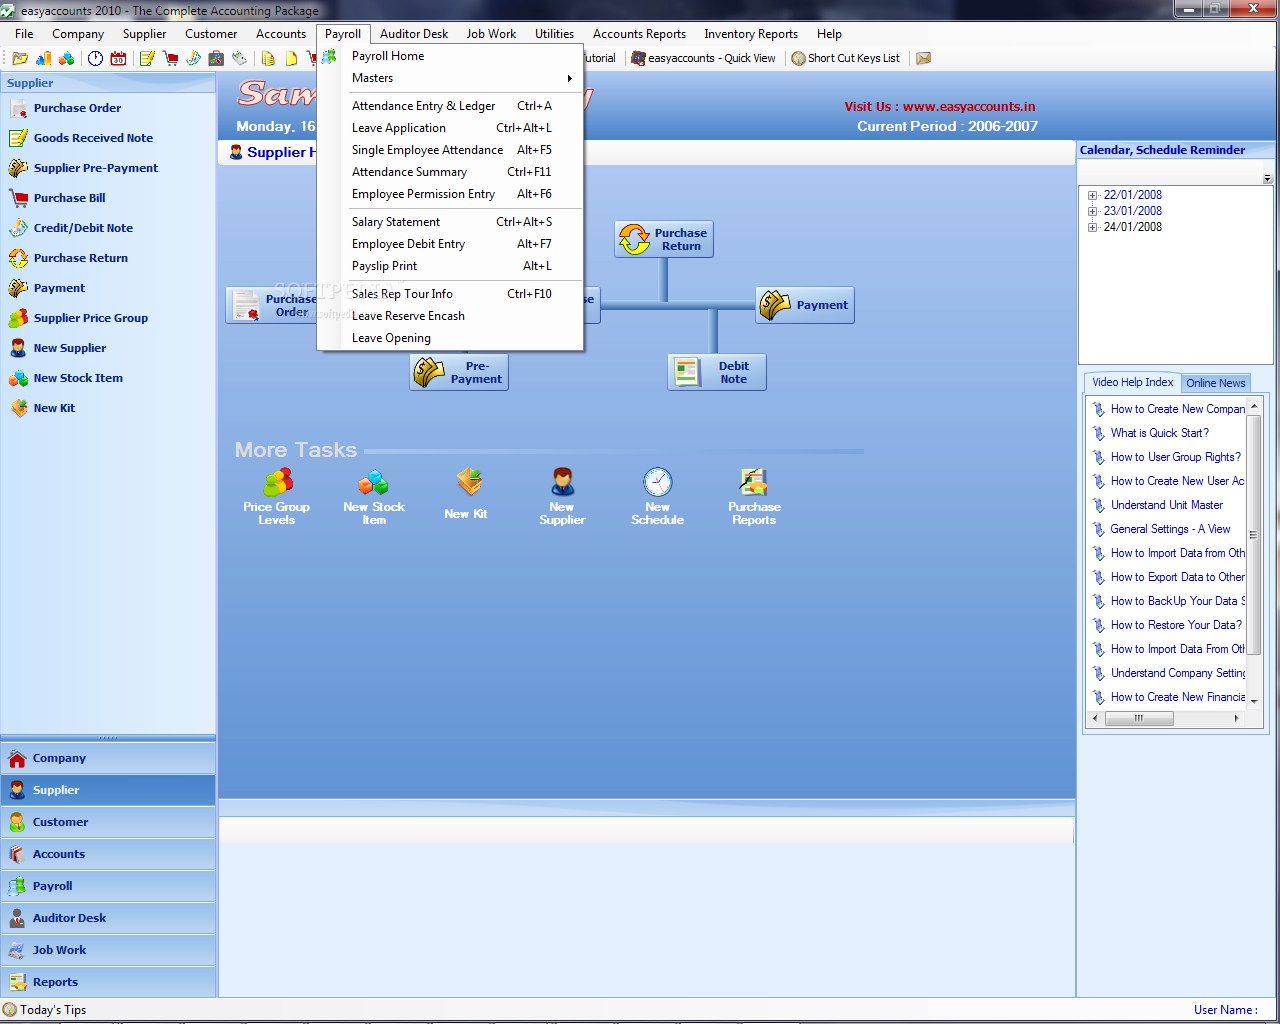The width and height of the screenshot is (1280, 1024).
Task: Open the Inventory Reports menu
Action: (x=751, y=34)
